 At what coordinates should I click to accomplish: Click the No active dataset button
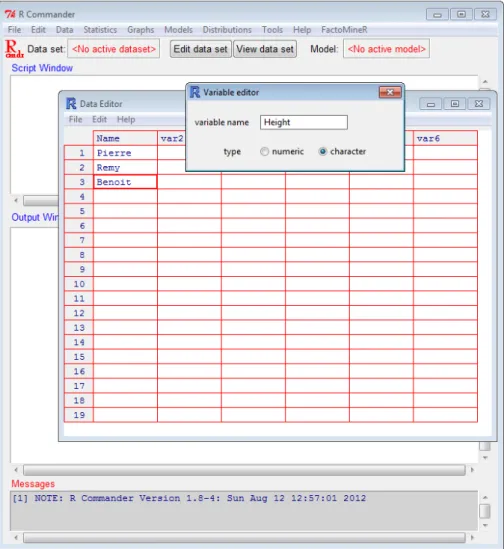(114, 49)
